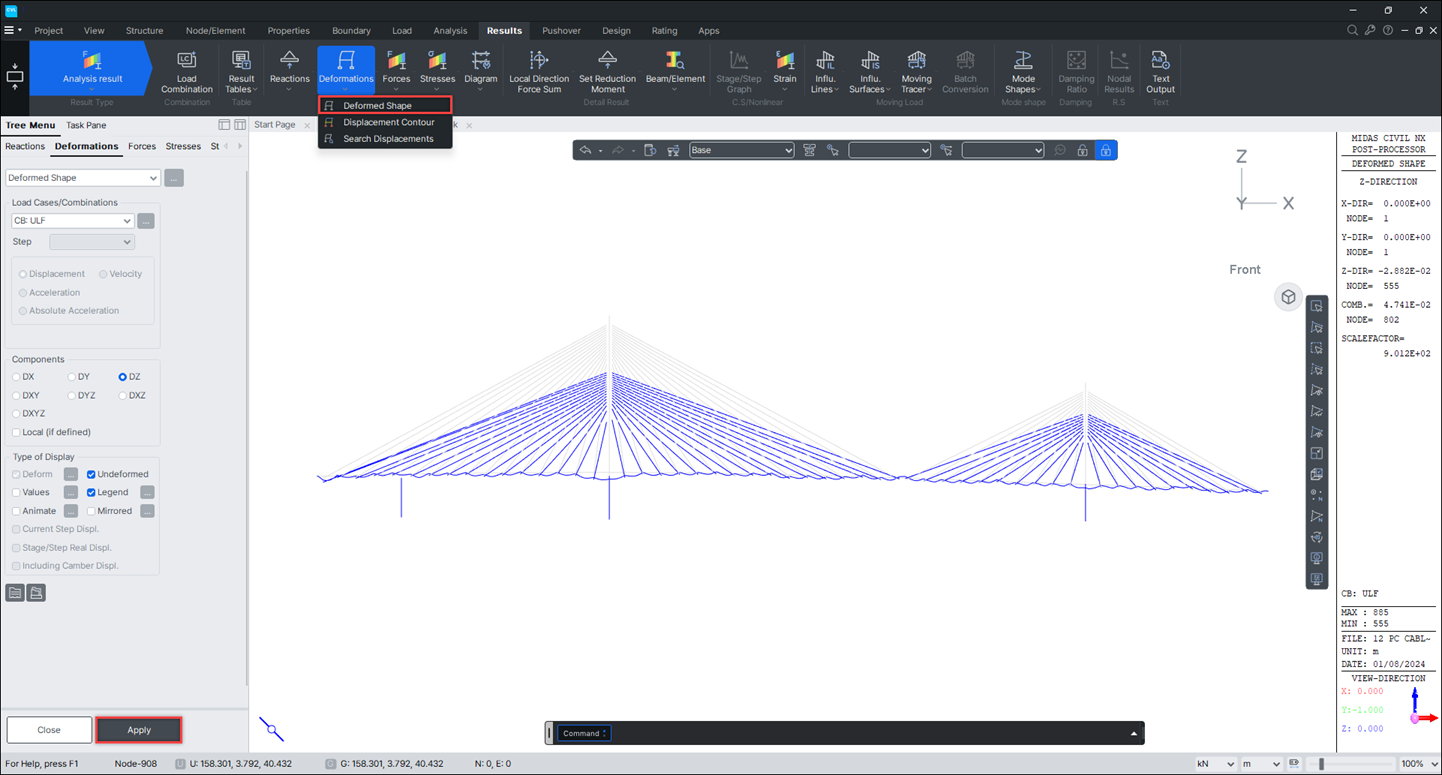Click the help question mark icon
This screenshot has width=1442, height=775.
[x=1388, y=31]
